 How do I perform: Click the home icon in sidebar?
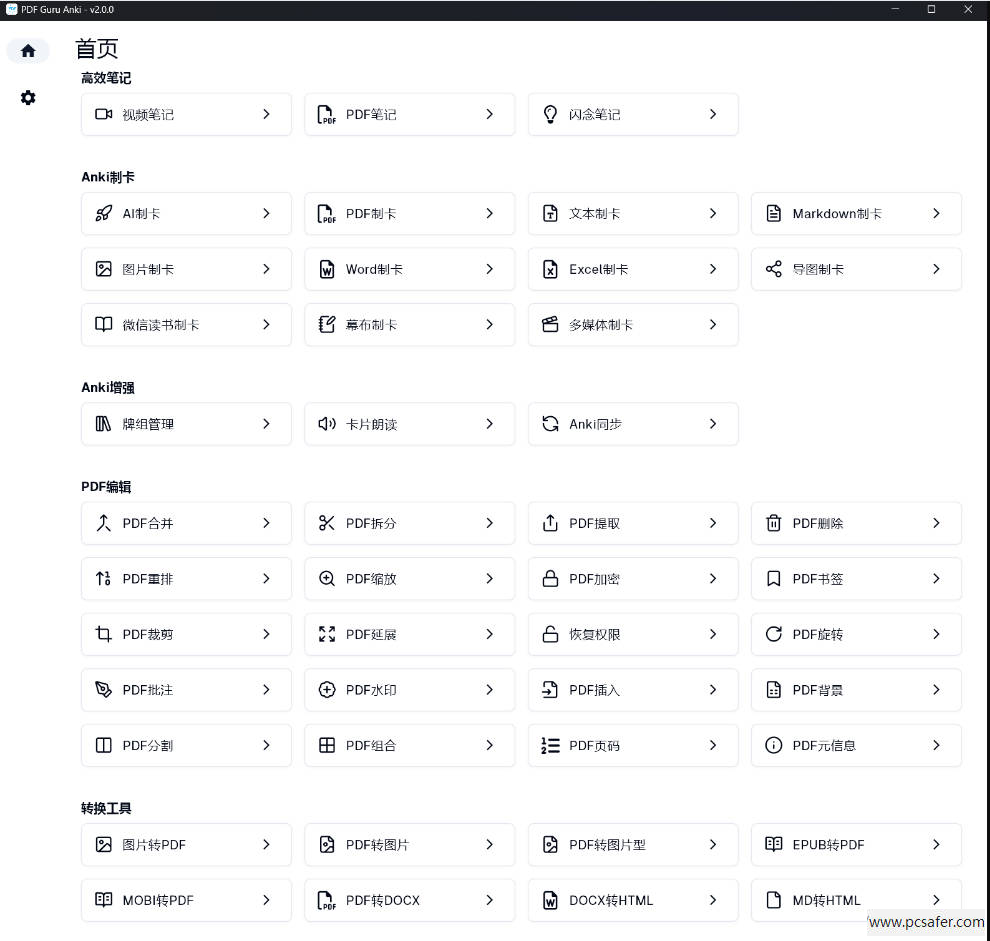tap(28, 50)
